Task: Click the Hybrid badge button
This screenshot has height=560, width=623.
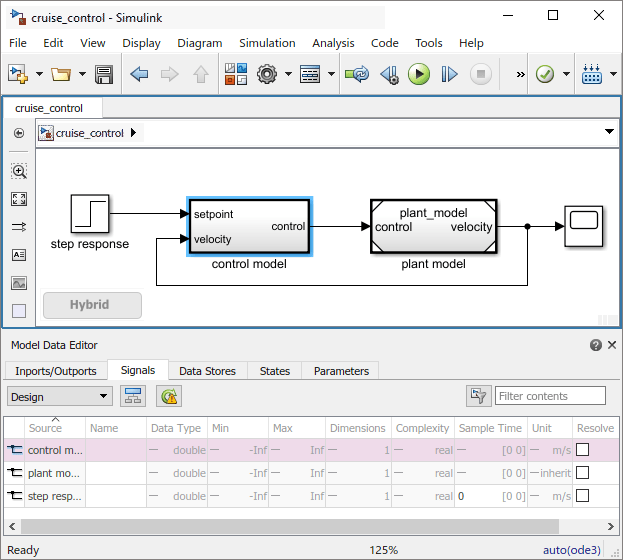Action: click(x=92, y=305)
